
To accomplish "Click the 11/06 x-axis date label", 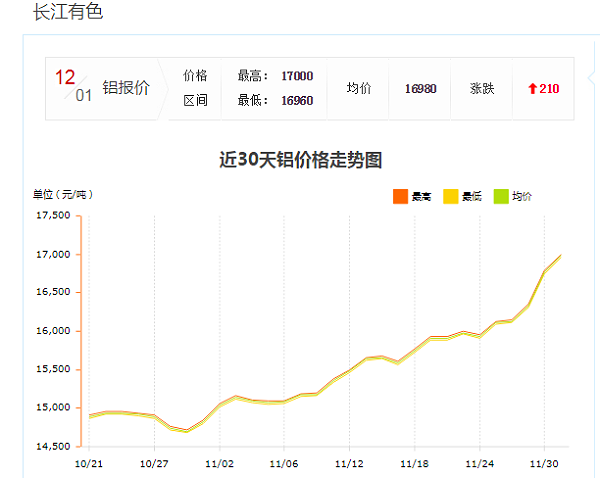I will (x=284, y=464).
